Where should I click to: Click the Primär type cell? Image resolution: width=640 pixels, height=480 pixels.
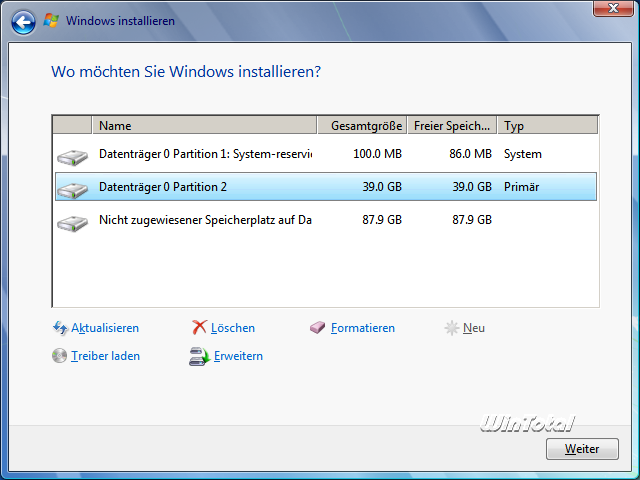[x=522, y=187]
